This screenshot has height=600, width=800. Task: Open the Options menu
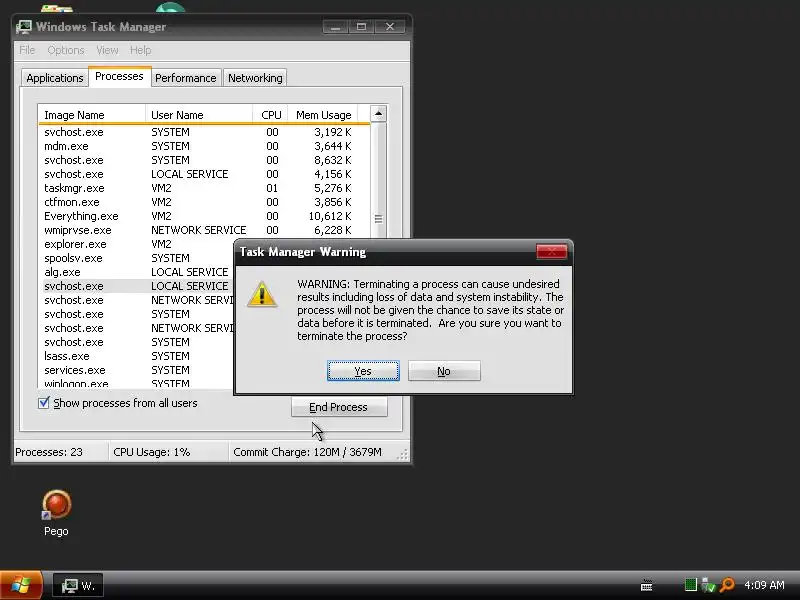[x=66, y=50]
